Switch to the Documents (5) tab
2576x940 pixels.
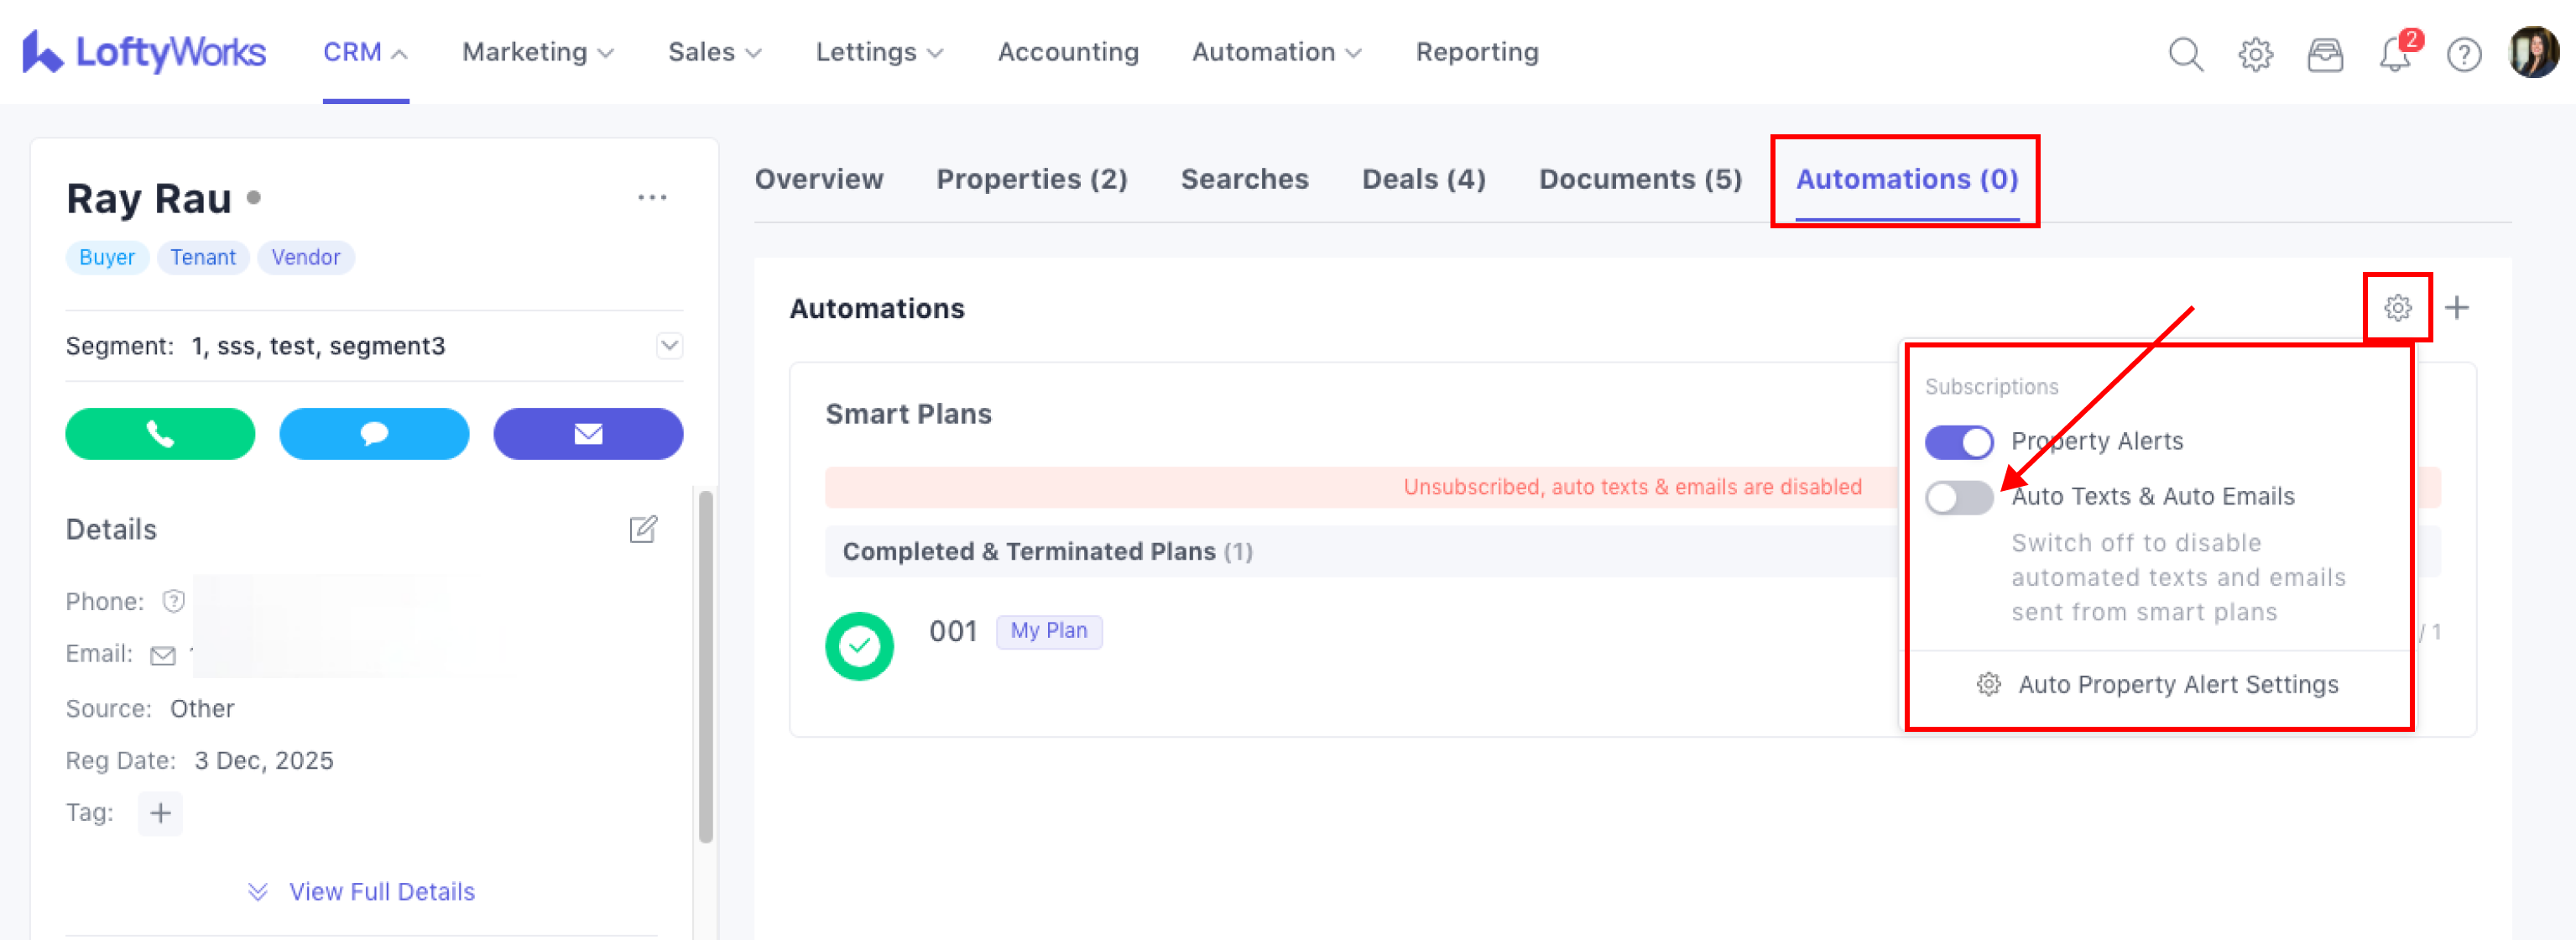coord(1640,179)
